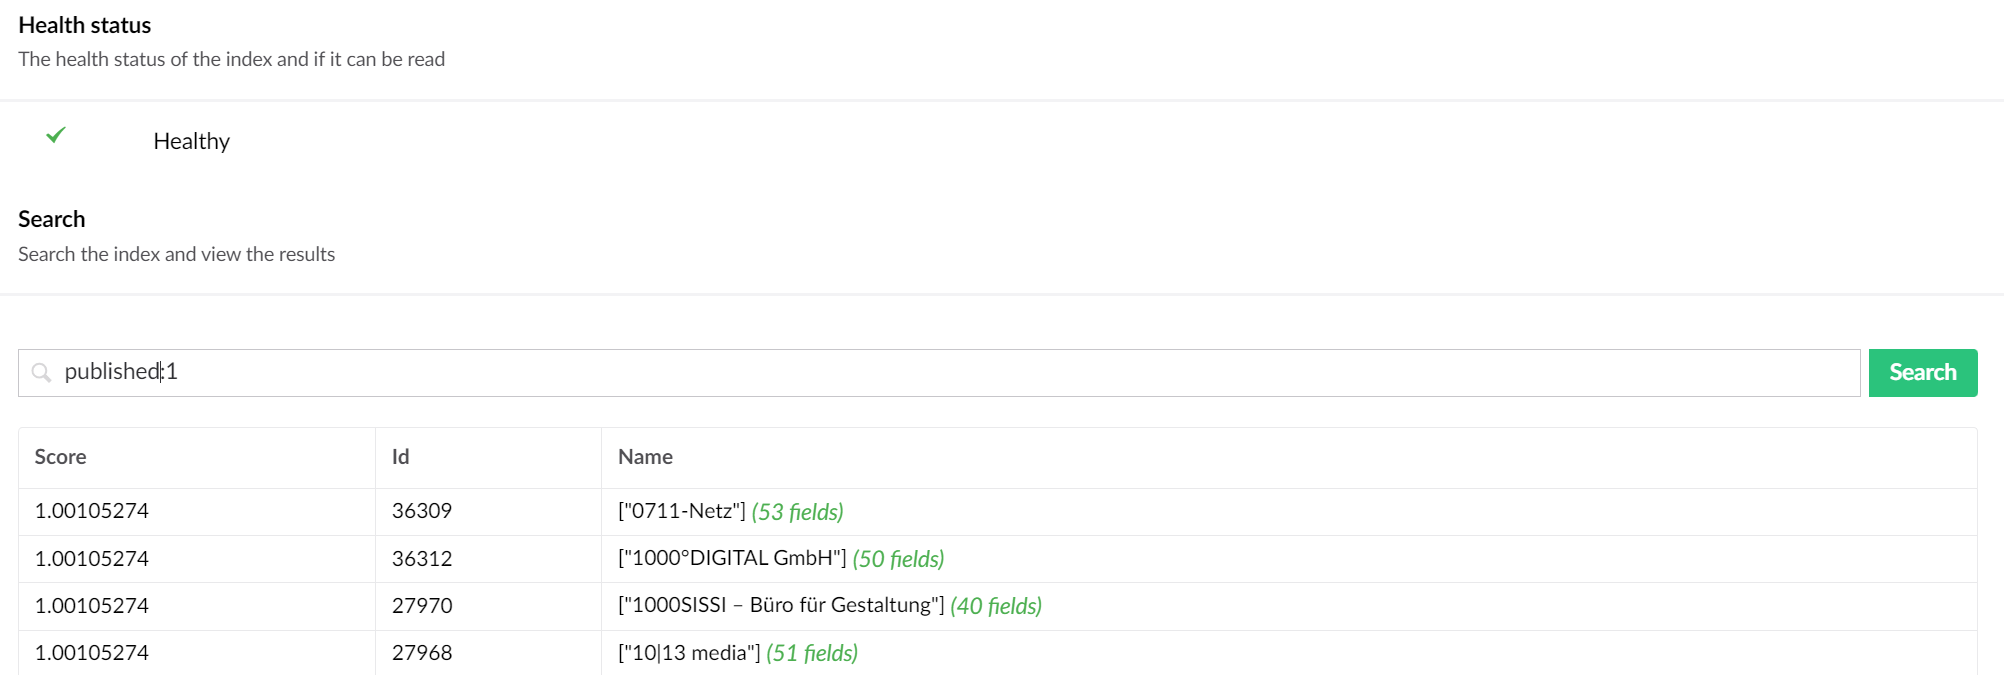This screenshot has width=2004, height=675.
Task: Click the result name 0711-Netz
Action: (680, 511)
